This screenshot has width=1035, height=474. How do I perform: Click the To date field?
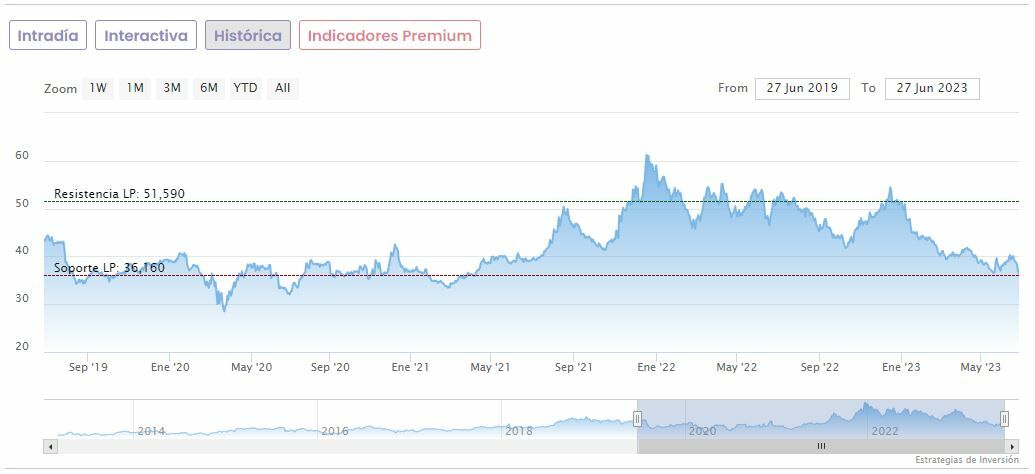(932, 88)
